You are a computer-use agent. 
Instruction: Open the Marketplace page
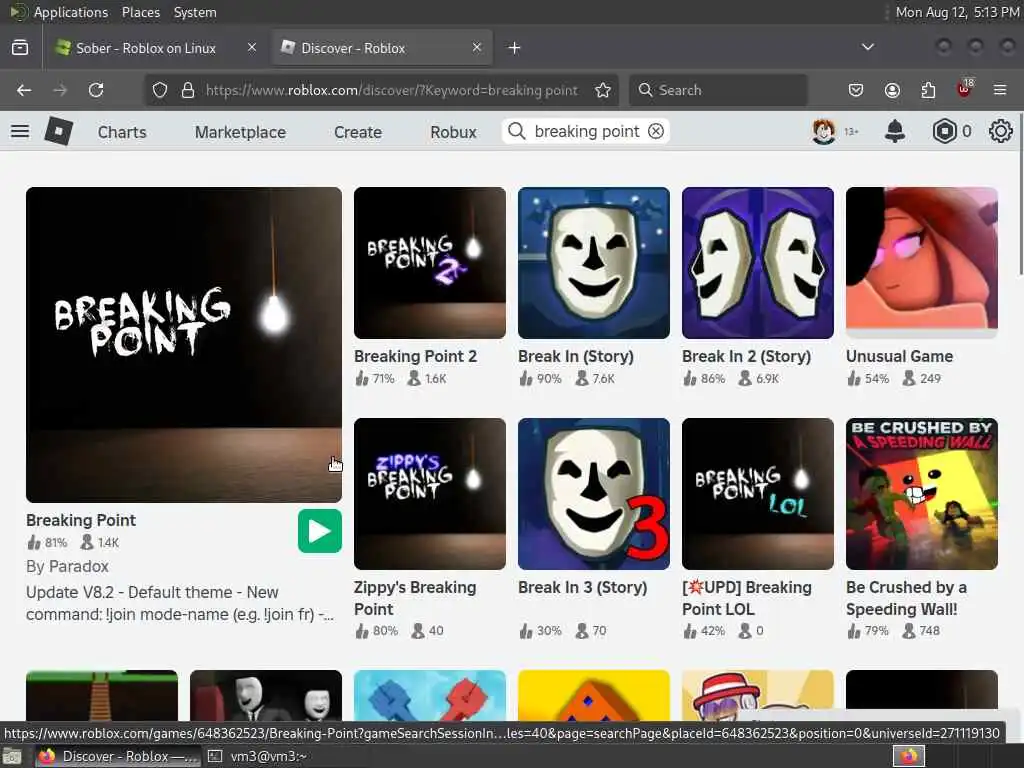click(x=240, y=132)
